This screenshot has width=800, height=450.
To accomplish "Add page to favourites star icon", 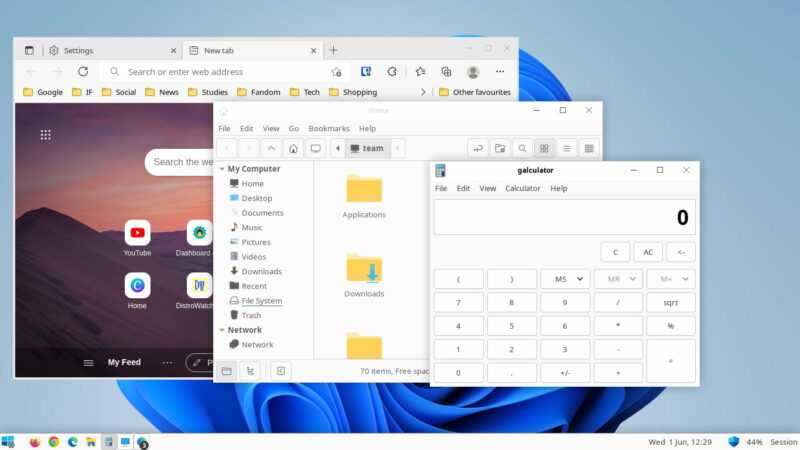I will (x=336, y=72).
